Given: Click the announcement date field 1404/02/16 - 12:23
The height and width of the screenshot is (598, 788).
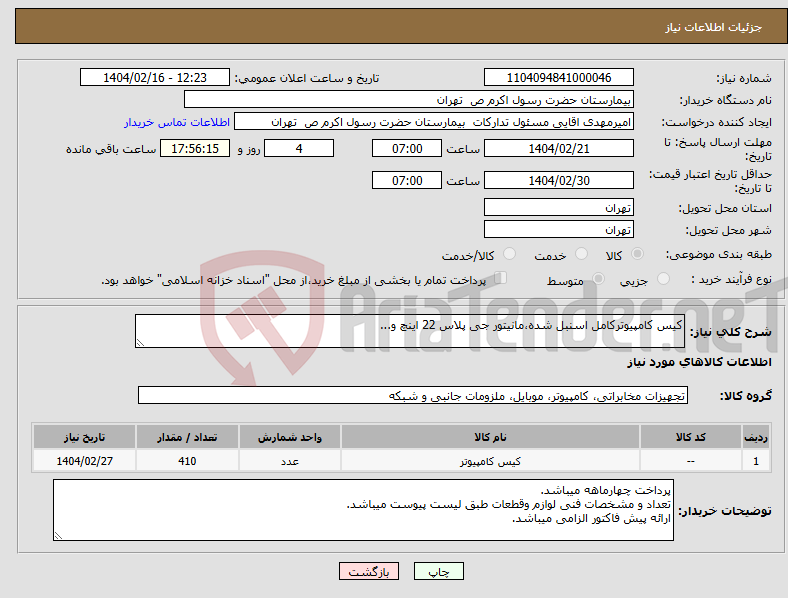Looking at the screenshot, I should [155, 77].
